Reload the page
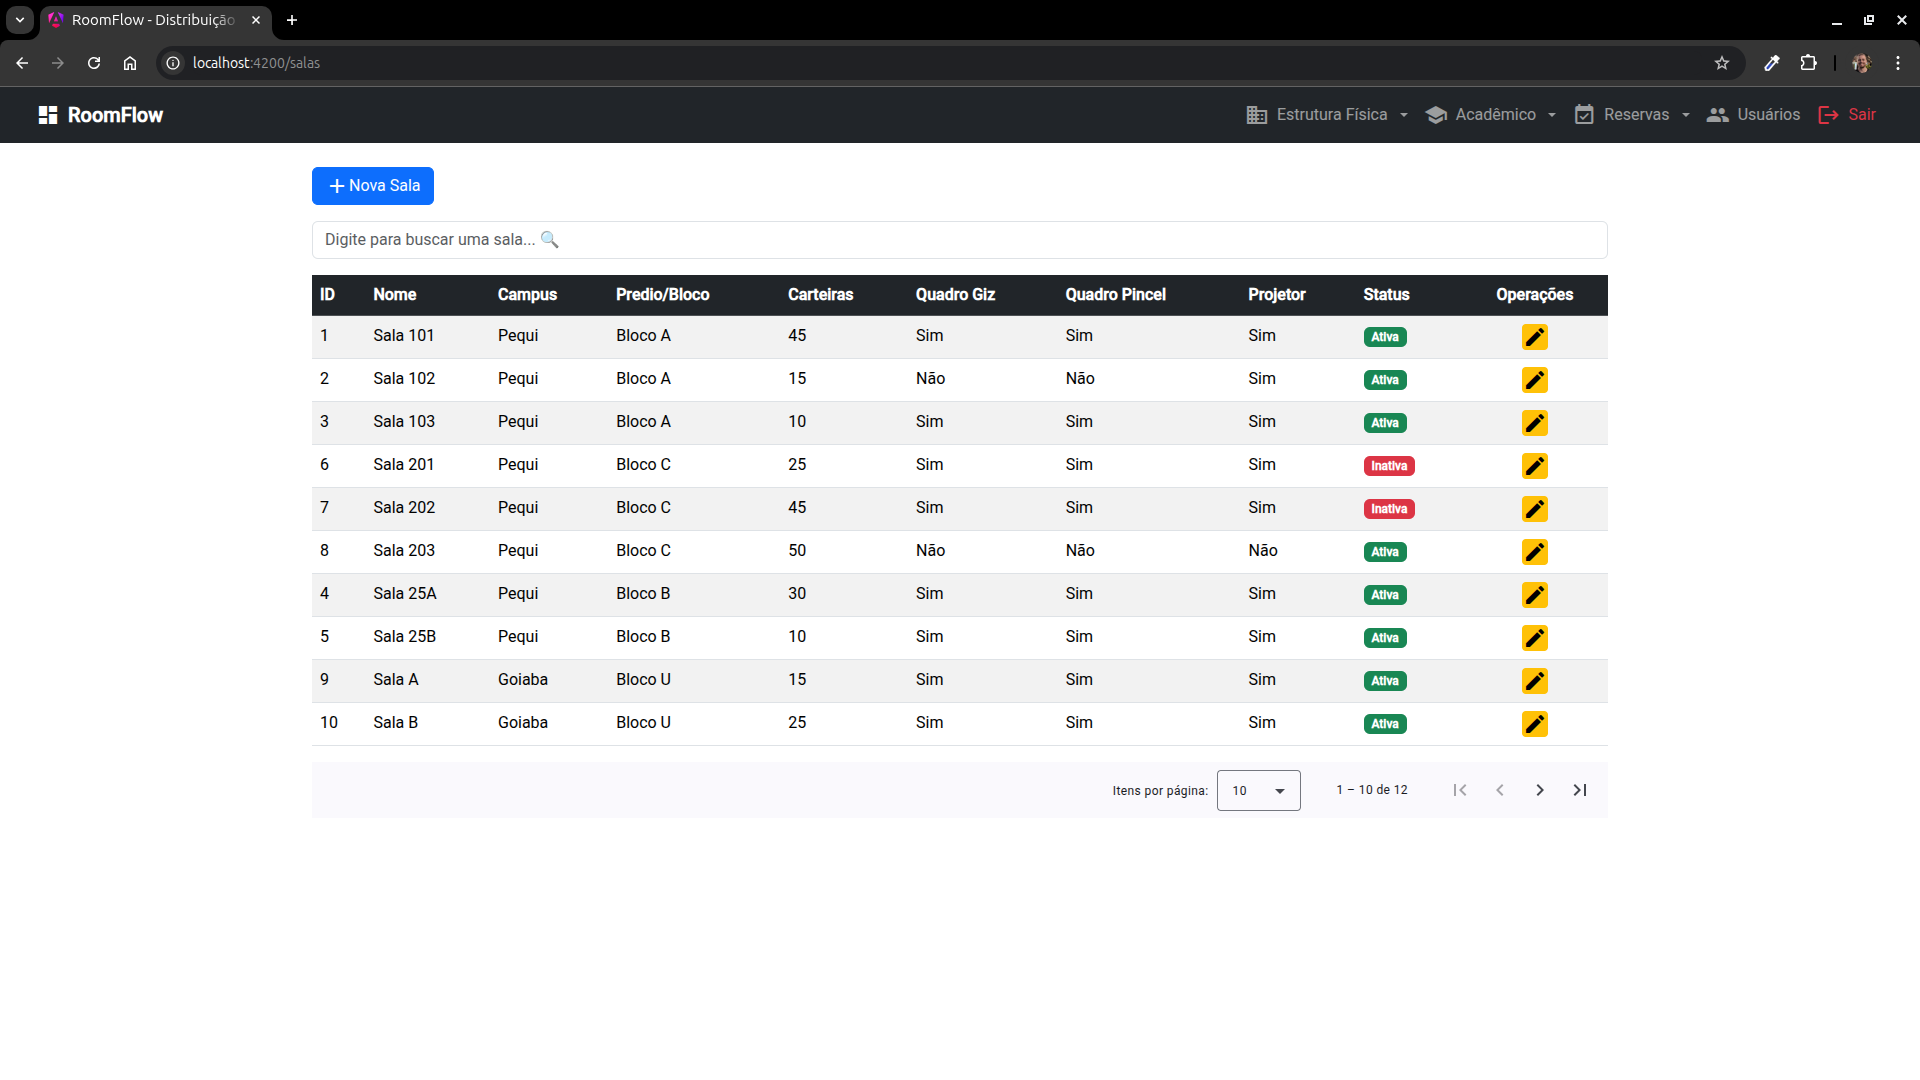 [x=94, y=63]
